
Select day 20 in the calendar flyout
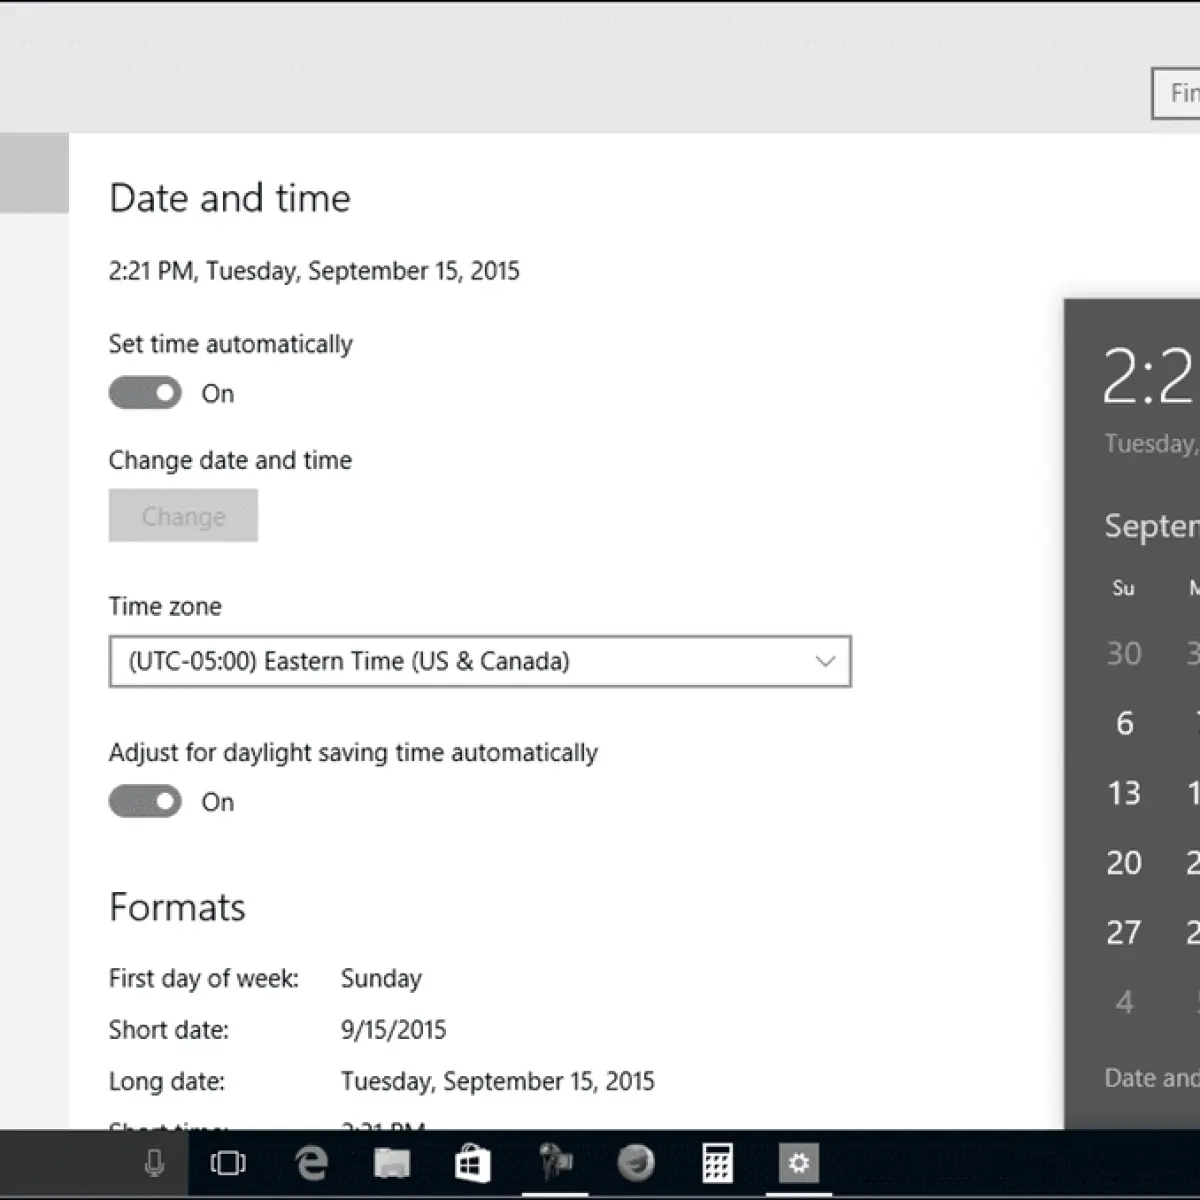(1124, 862)
